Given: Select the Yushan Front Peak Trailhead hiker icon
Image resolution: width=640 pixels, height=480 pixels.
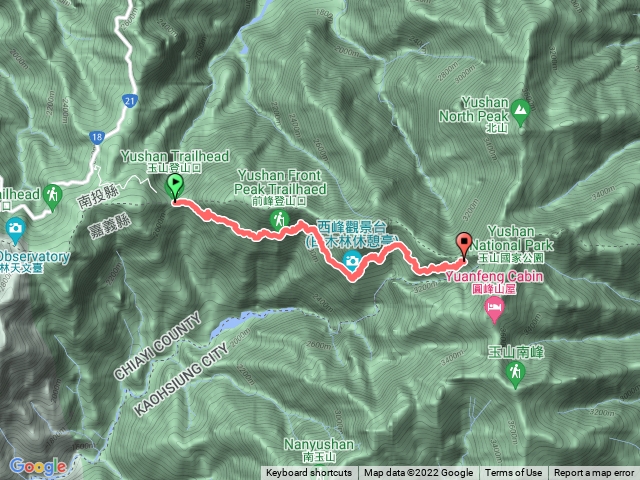Looking at the screenshot, I should point(279,220).
